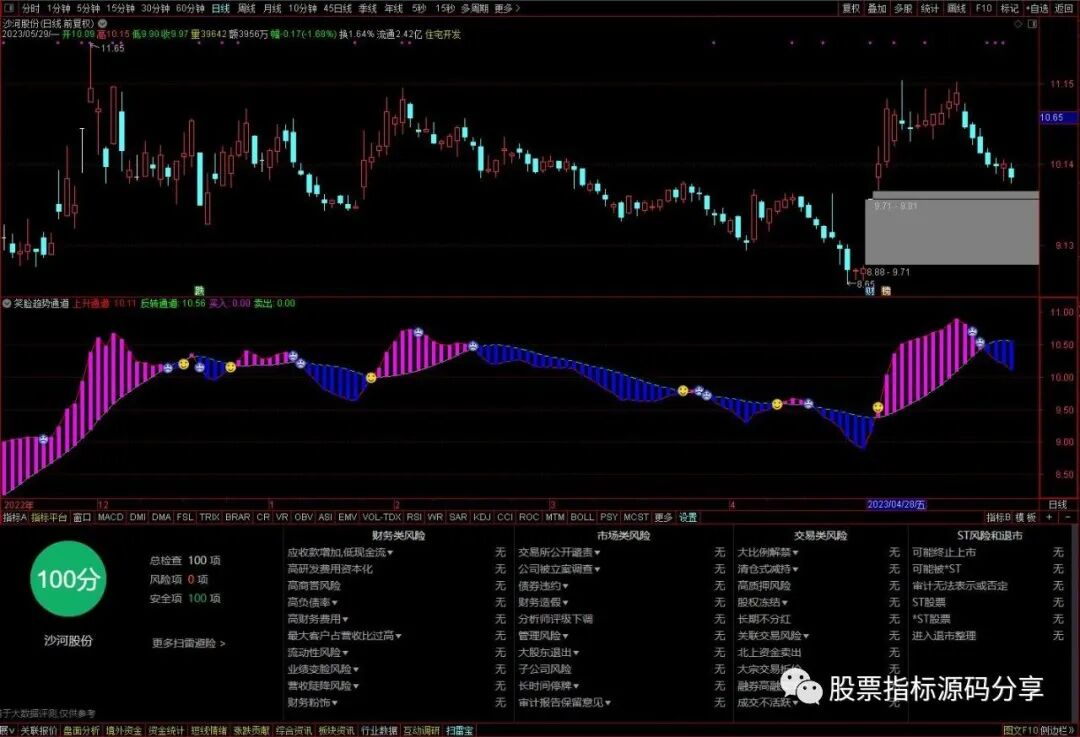The image size is (1080, 737).
Task: Click the green 100分 score circle
Action: pyautogui.click(x=68, y=579)
